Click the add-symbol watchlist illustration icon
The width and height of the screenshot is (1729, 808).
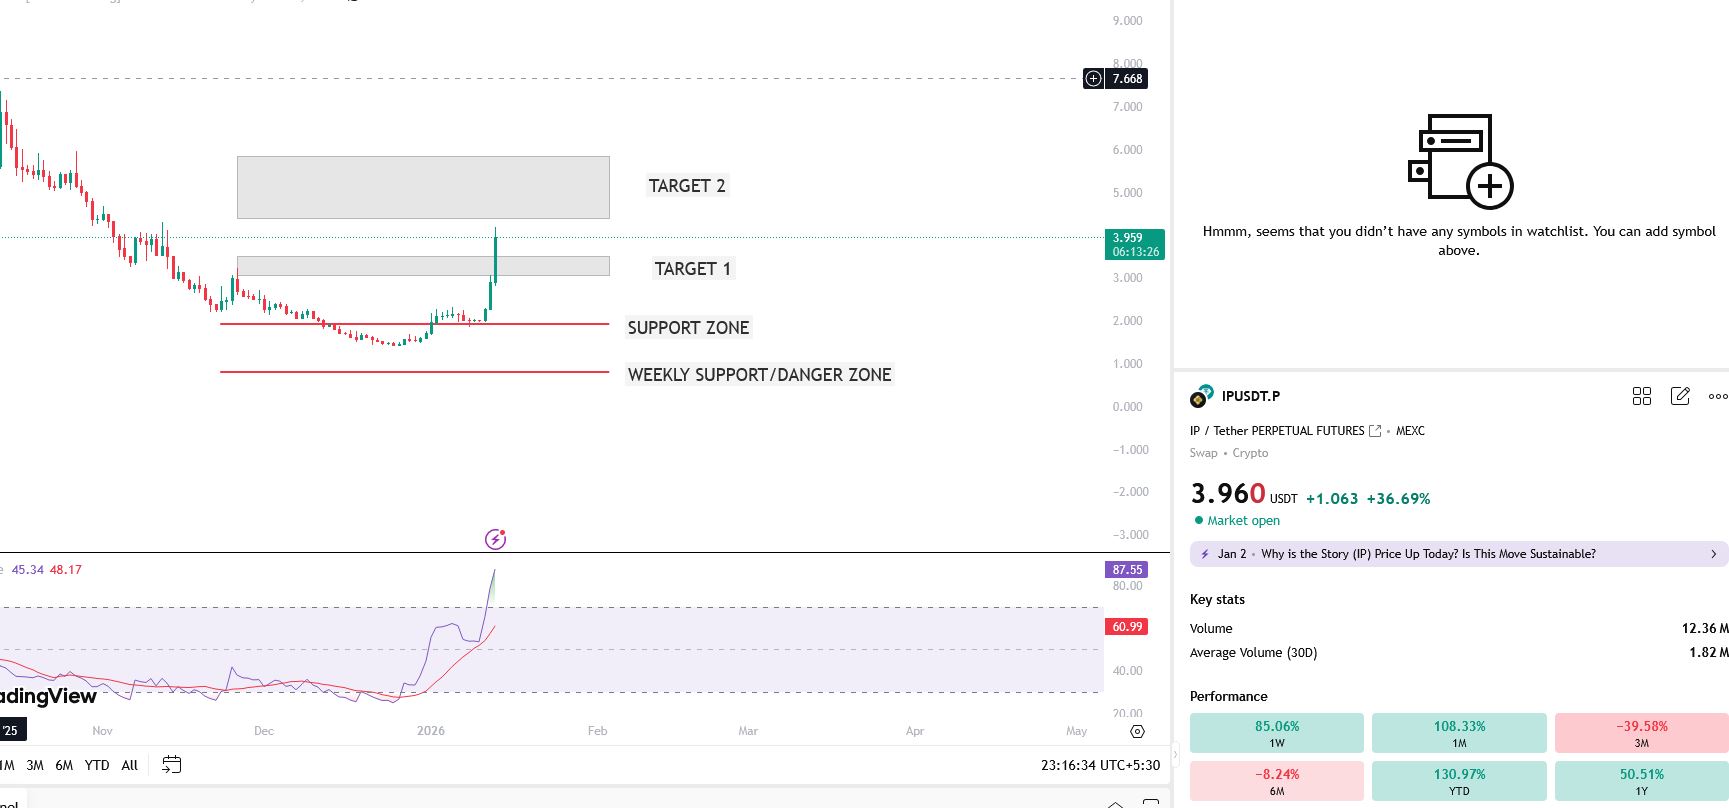[x=1460, y=161]
